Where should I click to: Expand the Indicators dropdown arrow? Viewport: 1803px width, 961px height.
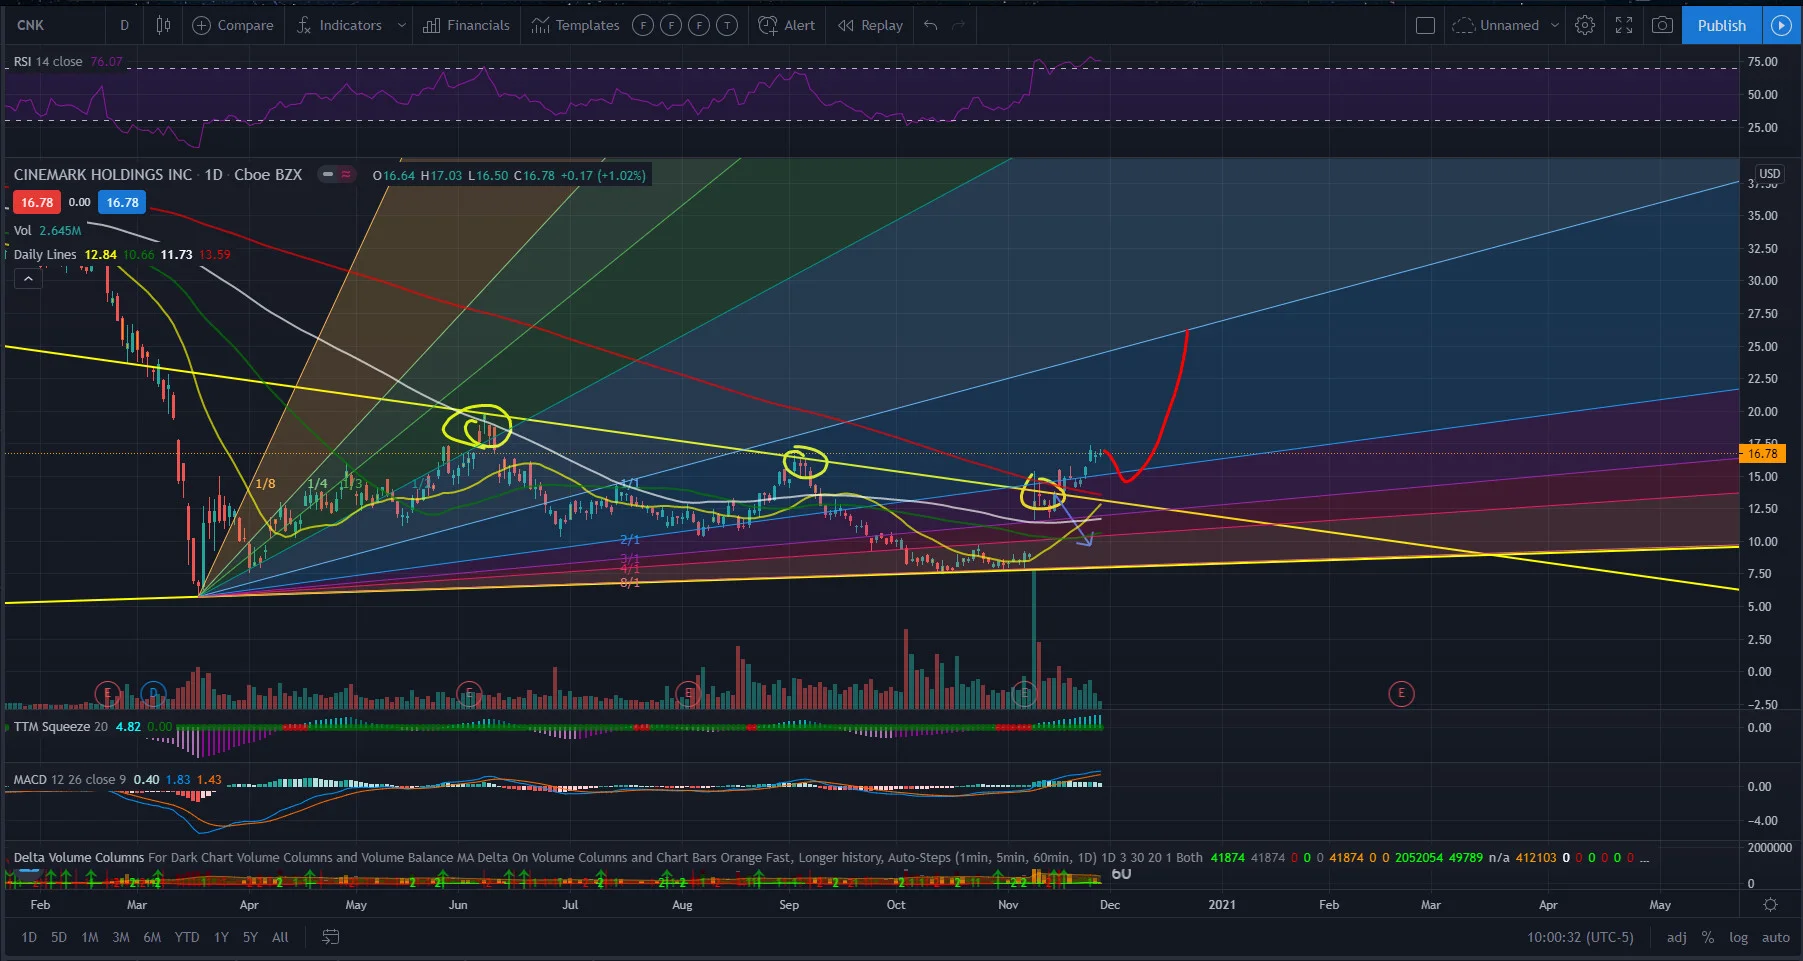tap(402, 25)
